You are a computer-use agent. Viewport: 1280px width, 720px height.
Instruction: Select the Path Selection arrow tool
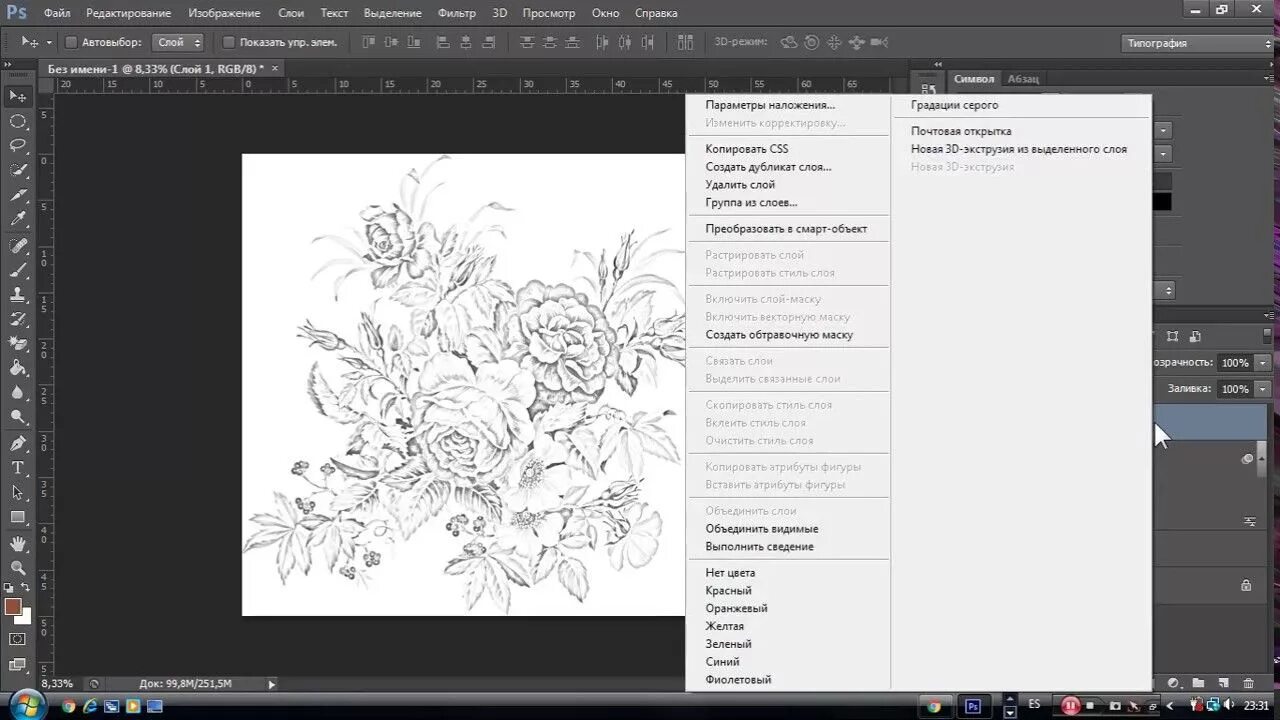pyautogui.click(x=18, y=492)
